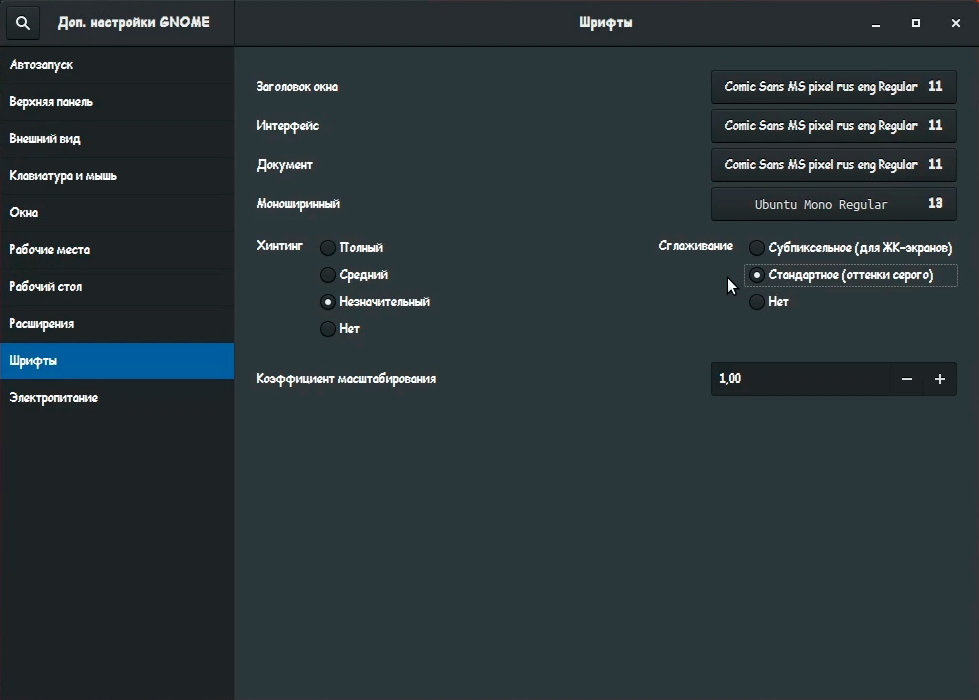
Task: Maximize the GNOME Tweaks window
Action: point(916,23)
